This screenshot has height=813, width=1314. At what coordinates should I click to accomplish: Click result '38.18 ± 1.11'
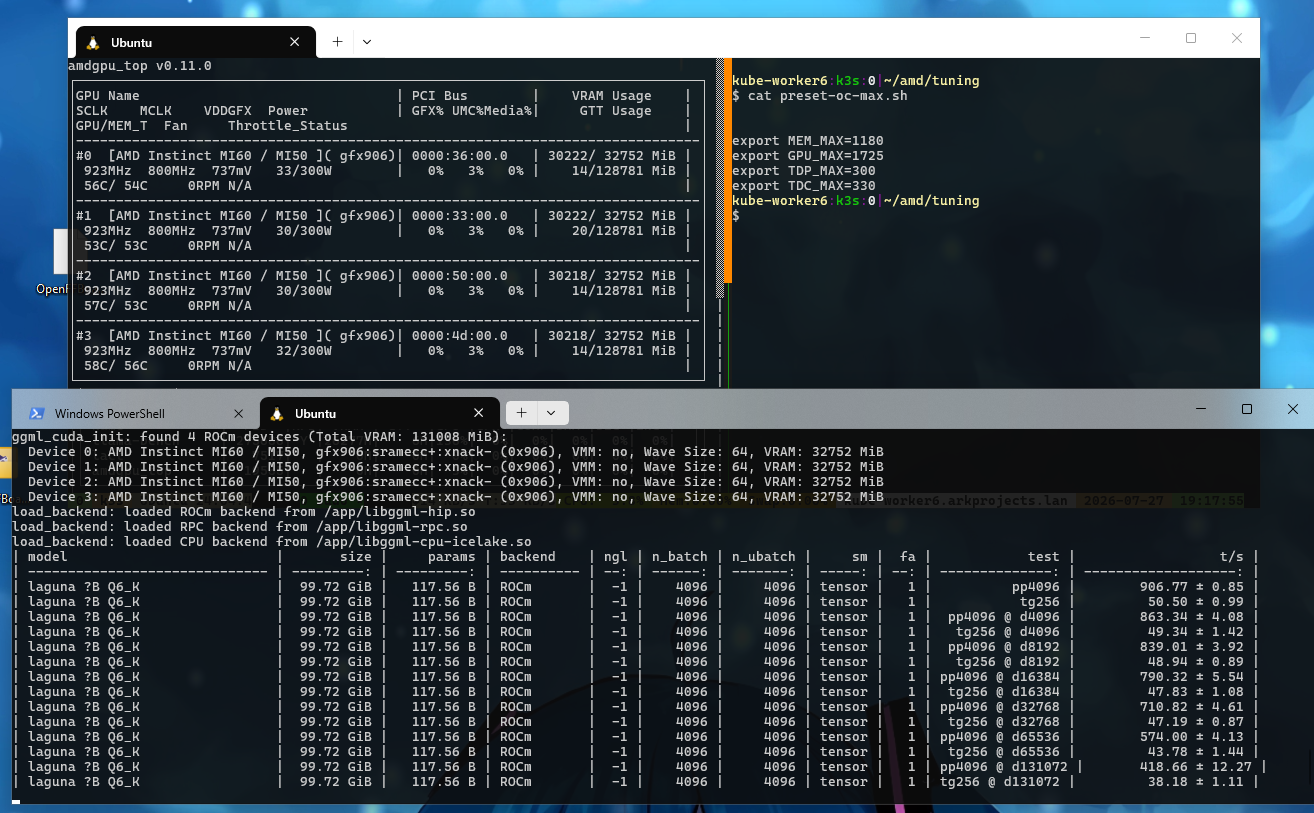click(1195, 782)
